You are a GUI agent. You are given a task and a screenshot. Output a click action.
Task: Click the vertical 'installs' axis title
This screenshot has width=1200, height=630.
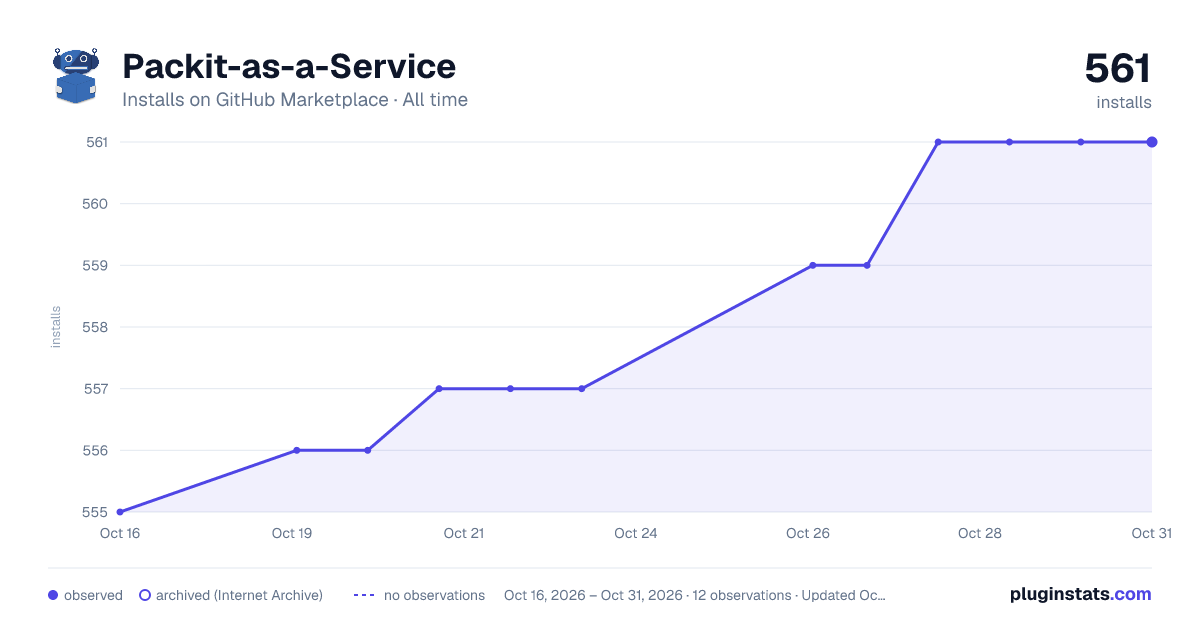pos(56,327)
